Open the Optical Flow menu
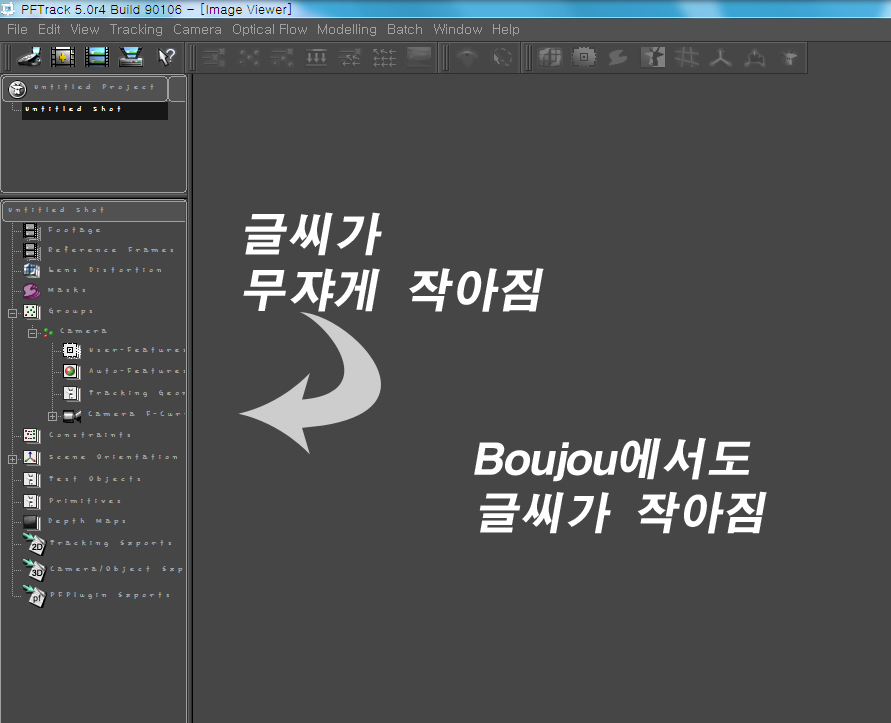 click(269, 30)
